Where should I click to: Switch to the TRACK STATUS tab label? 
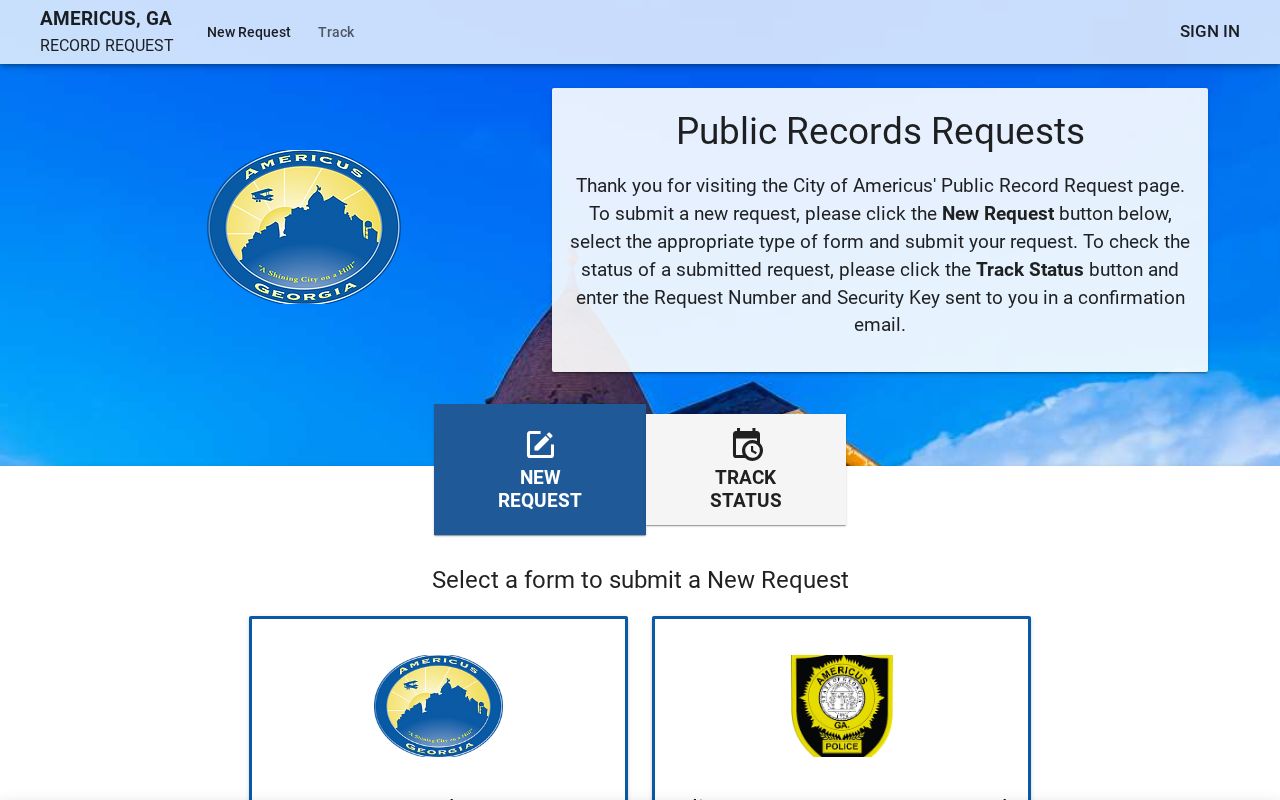pyautogui.click(x=746, y=489)
